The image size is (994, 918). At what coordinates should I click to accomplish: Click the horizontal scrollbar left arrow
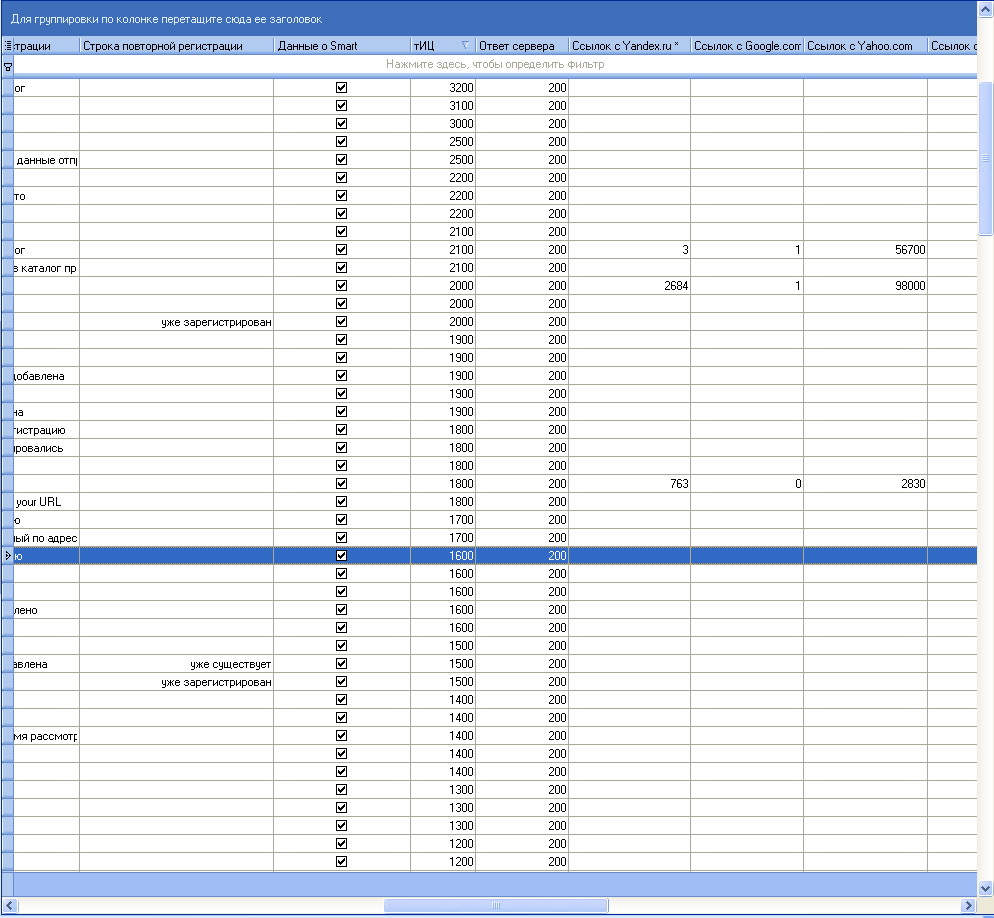(10, 905)
